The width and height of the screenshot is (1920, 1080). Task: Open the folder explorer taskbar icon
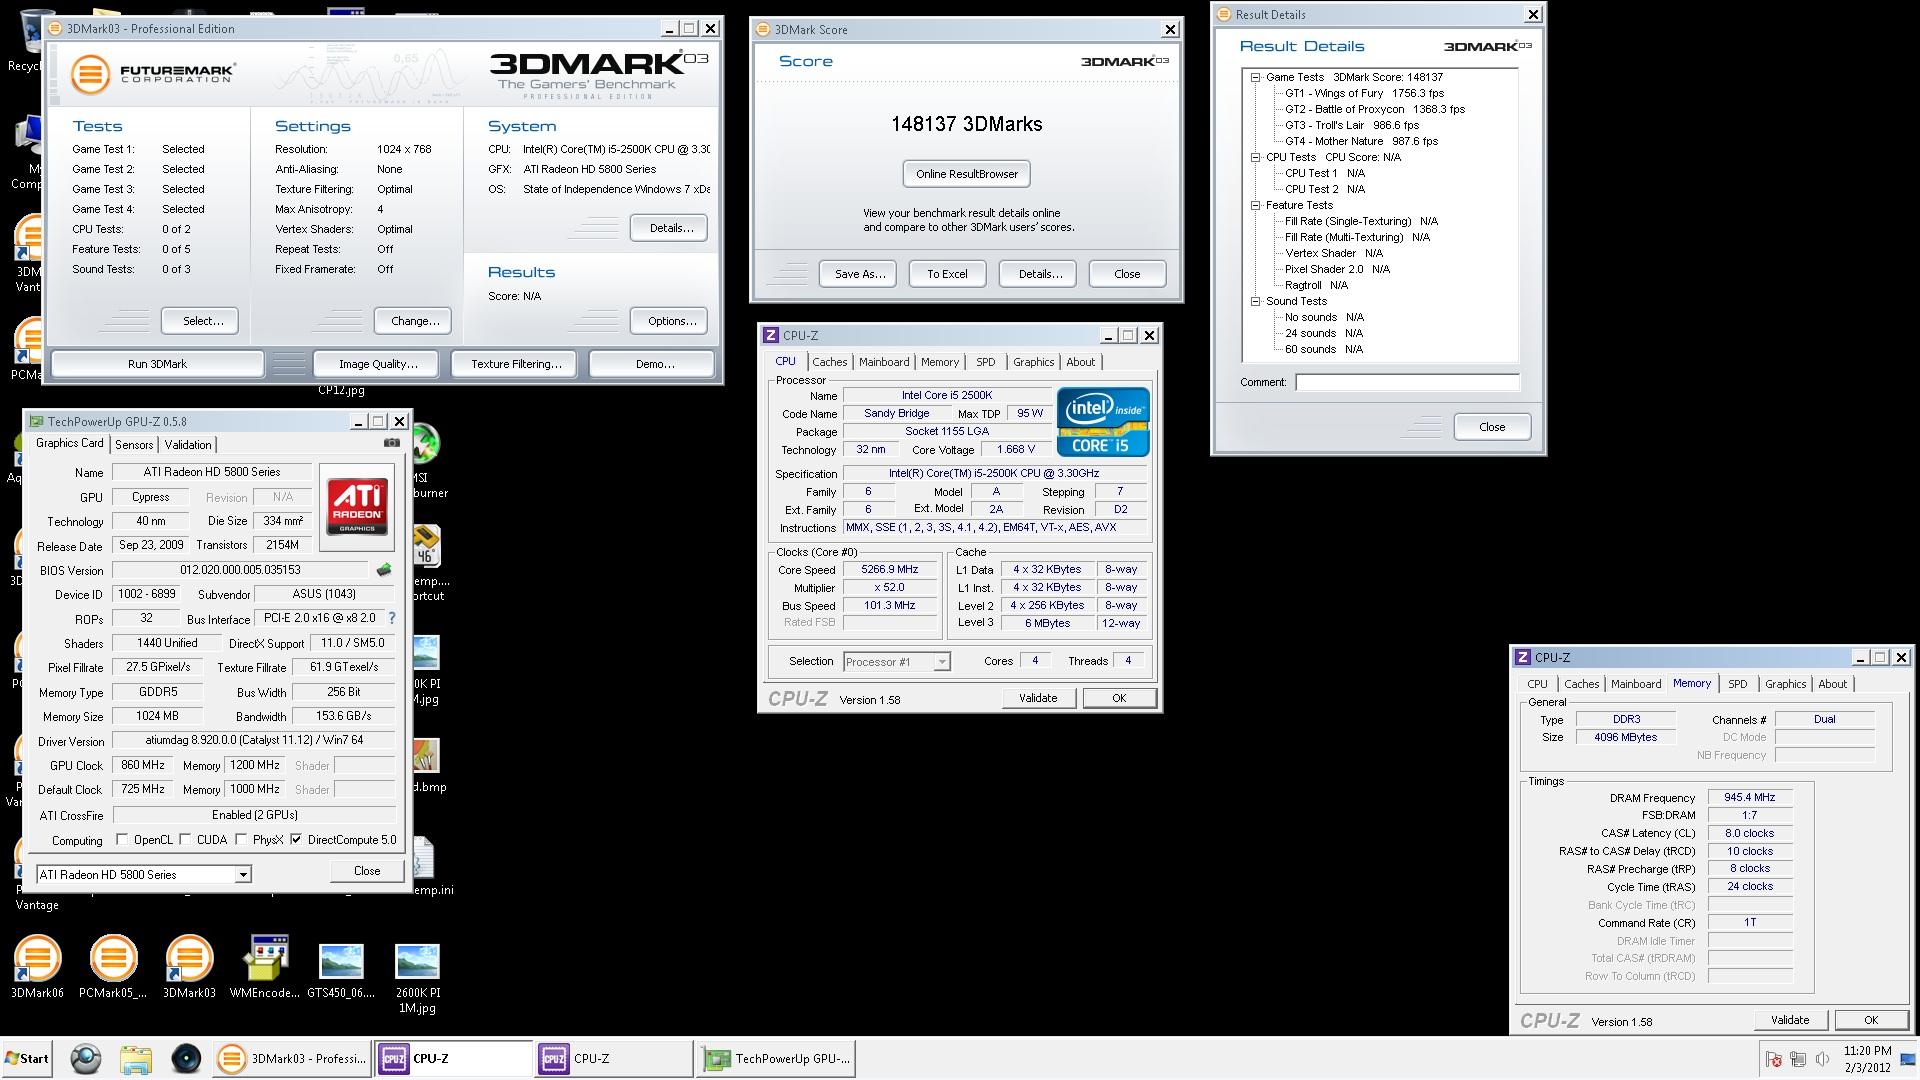[135, 1059]
